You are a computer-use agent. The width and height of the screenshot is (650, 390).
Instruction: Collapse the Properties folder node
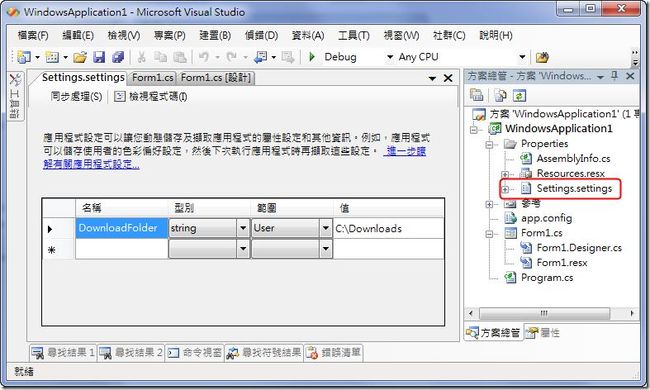point(489,145)
